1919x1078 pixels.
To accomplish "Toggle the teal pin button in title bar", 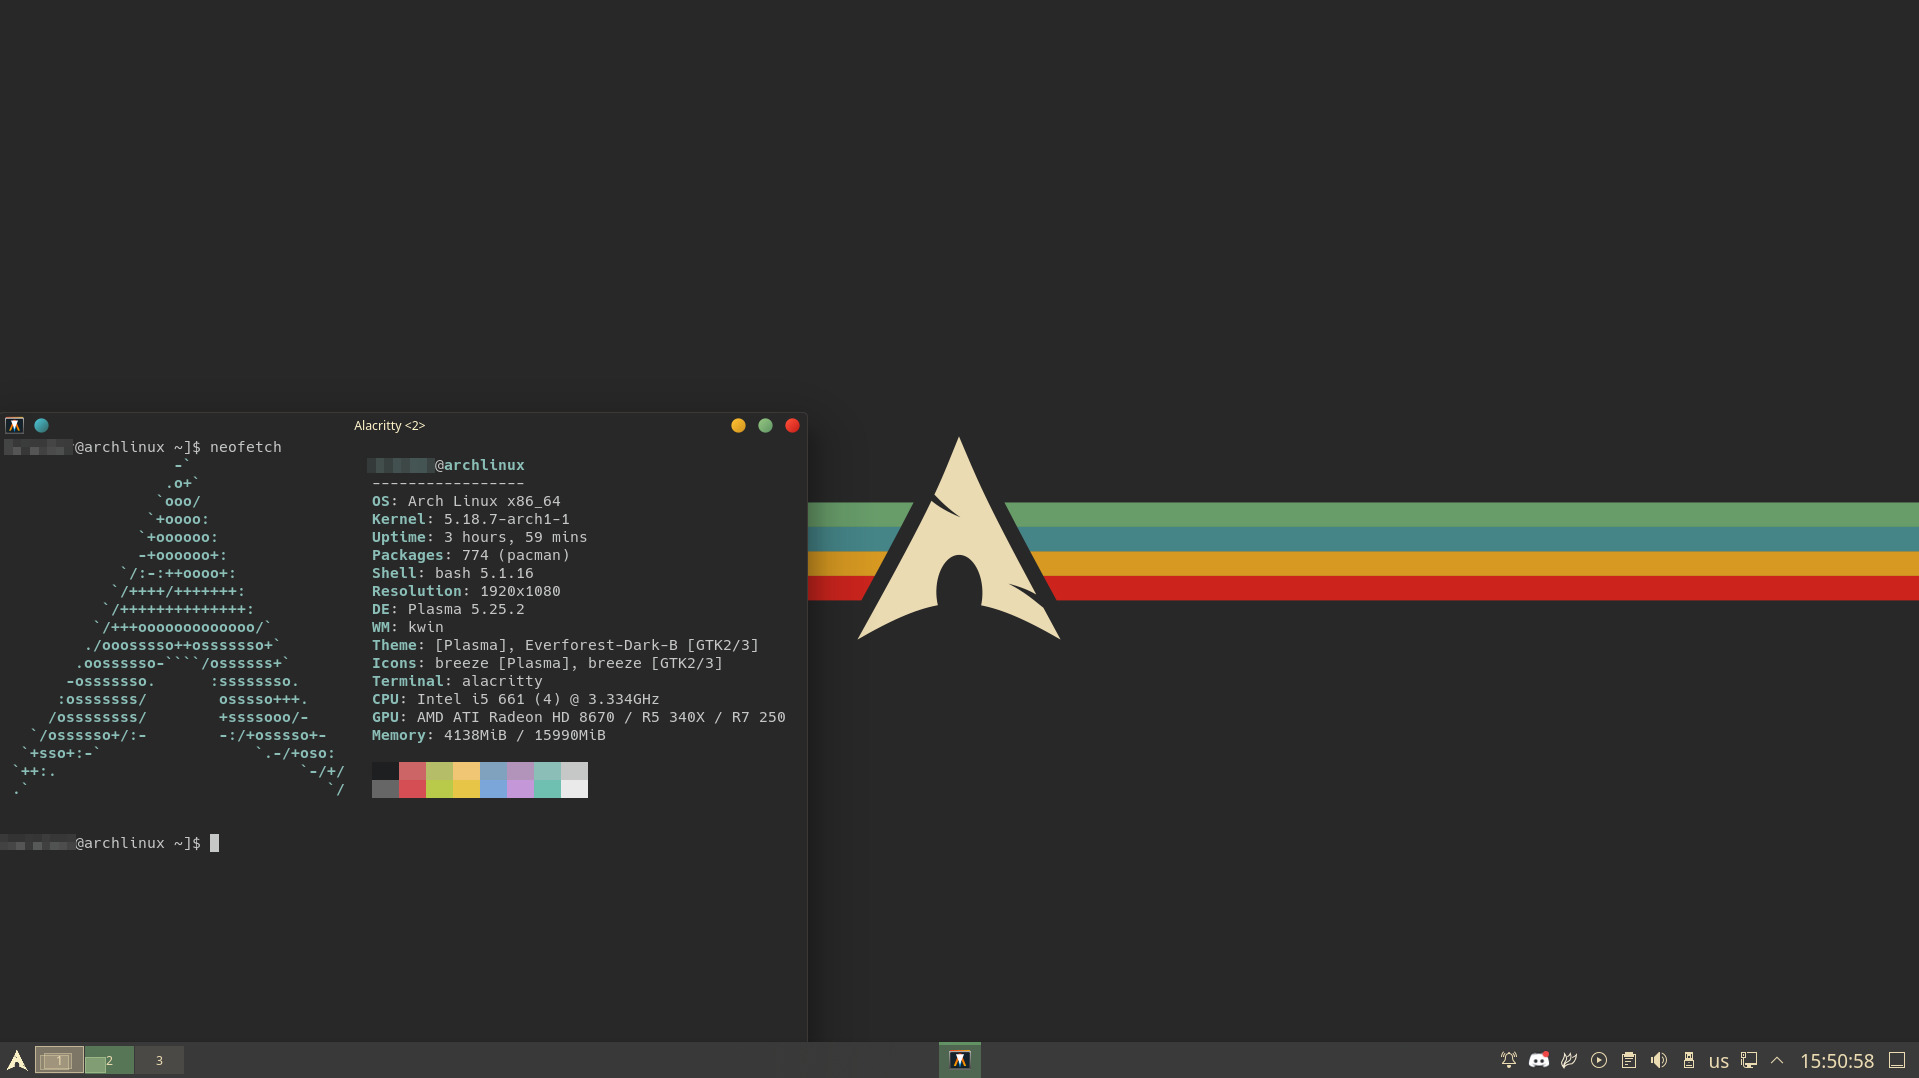I will pyautogui.click(x=41, y=425).
